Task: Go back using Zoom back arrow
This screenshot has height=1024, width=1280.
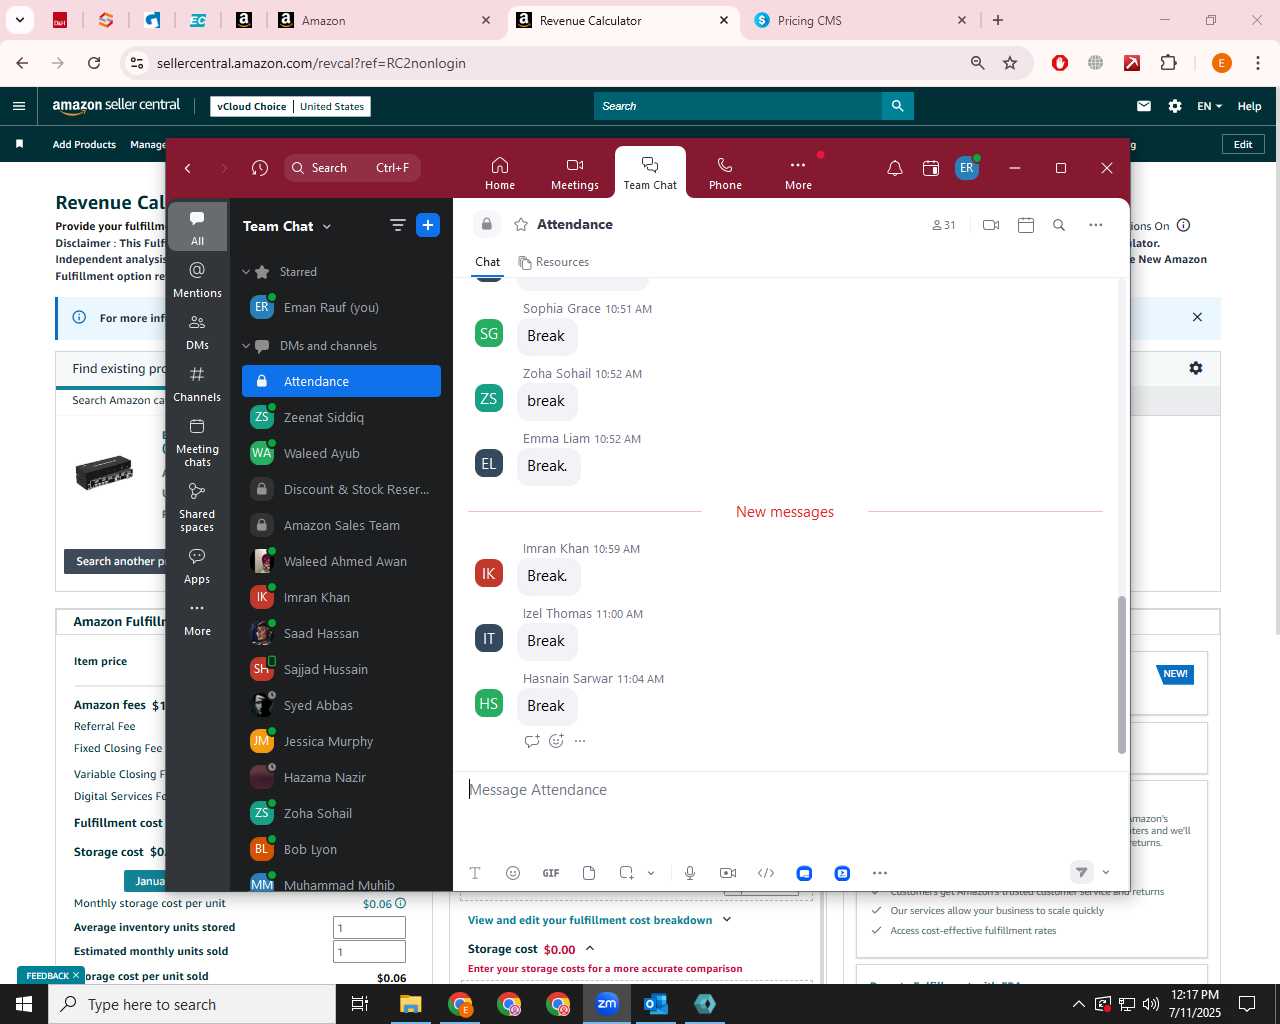Action: (188, 168)
